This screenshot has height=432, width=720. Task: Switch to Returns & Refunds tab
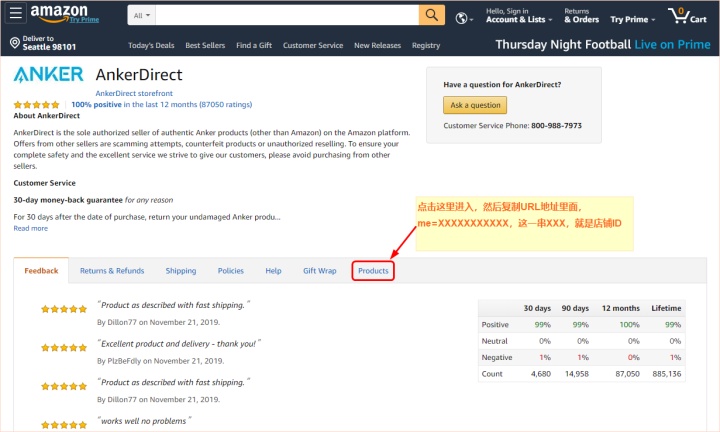[112, 271]
